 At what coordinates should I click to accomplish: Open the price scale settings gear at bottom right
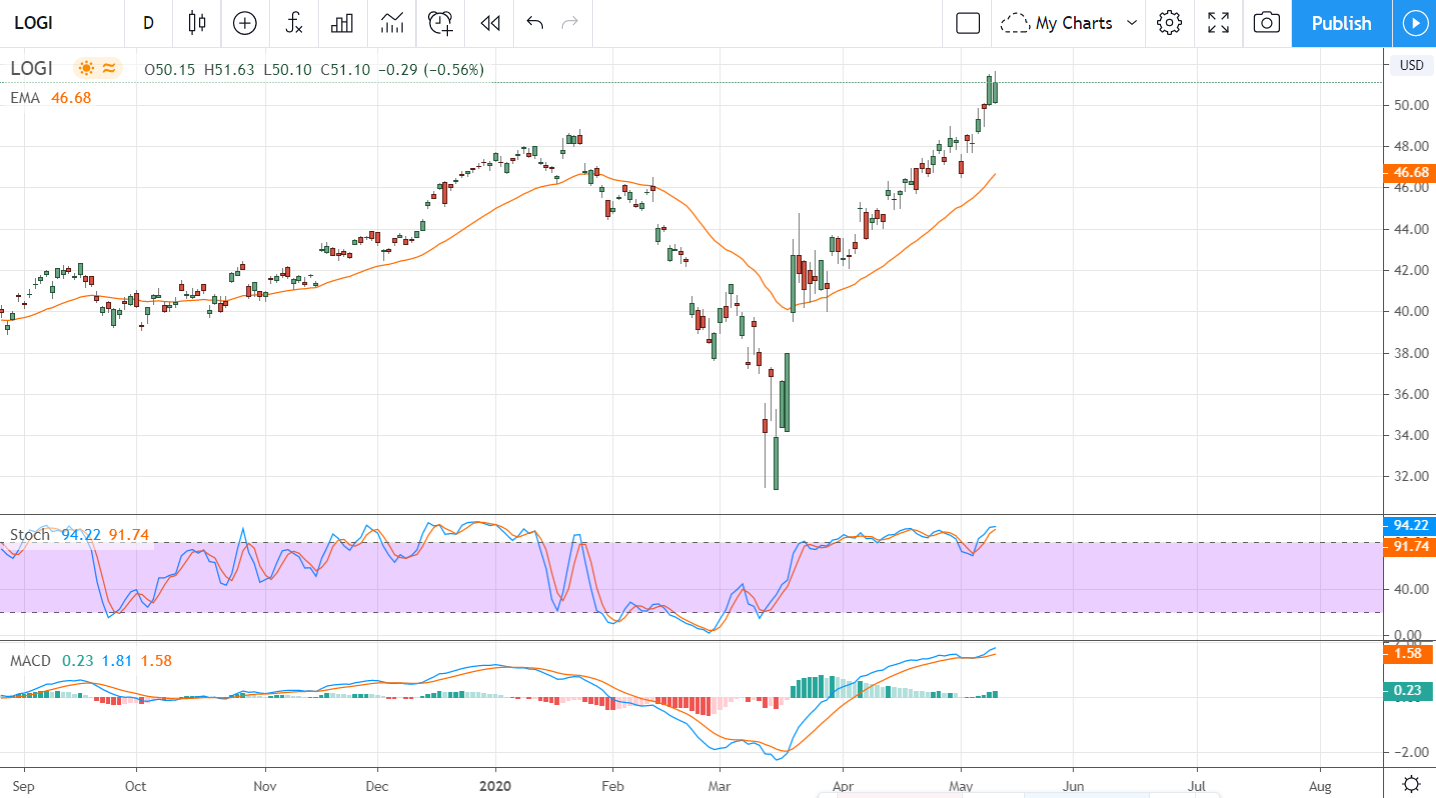click(x=1411, y=783)
